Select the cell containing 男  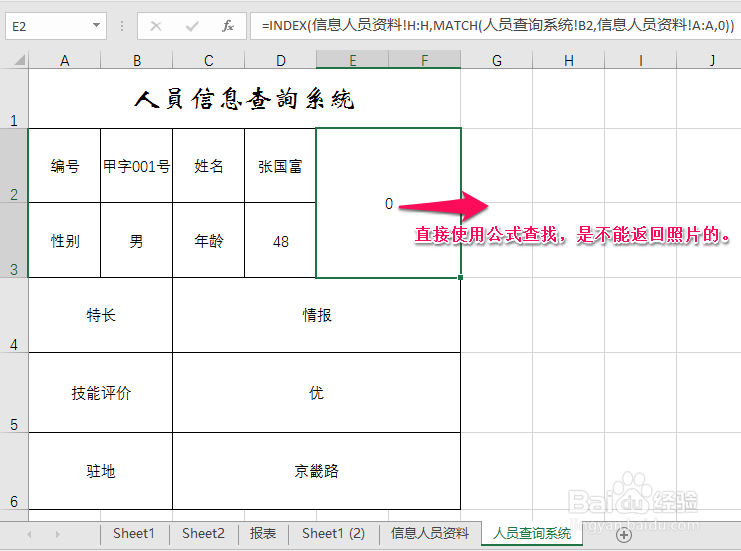click(137, 241)
